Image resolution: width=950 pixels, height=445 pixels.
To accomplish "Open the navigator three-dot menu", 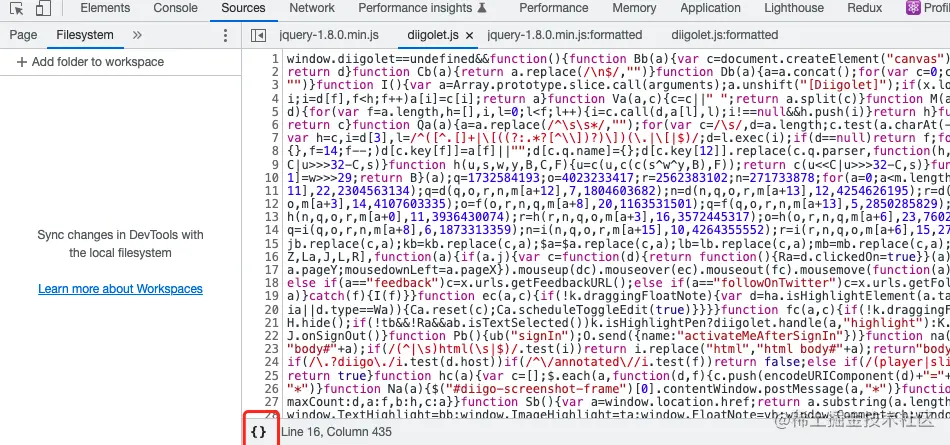I will [x=225, y=35].
